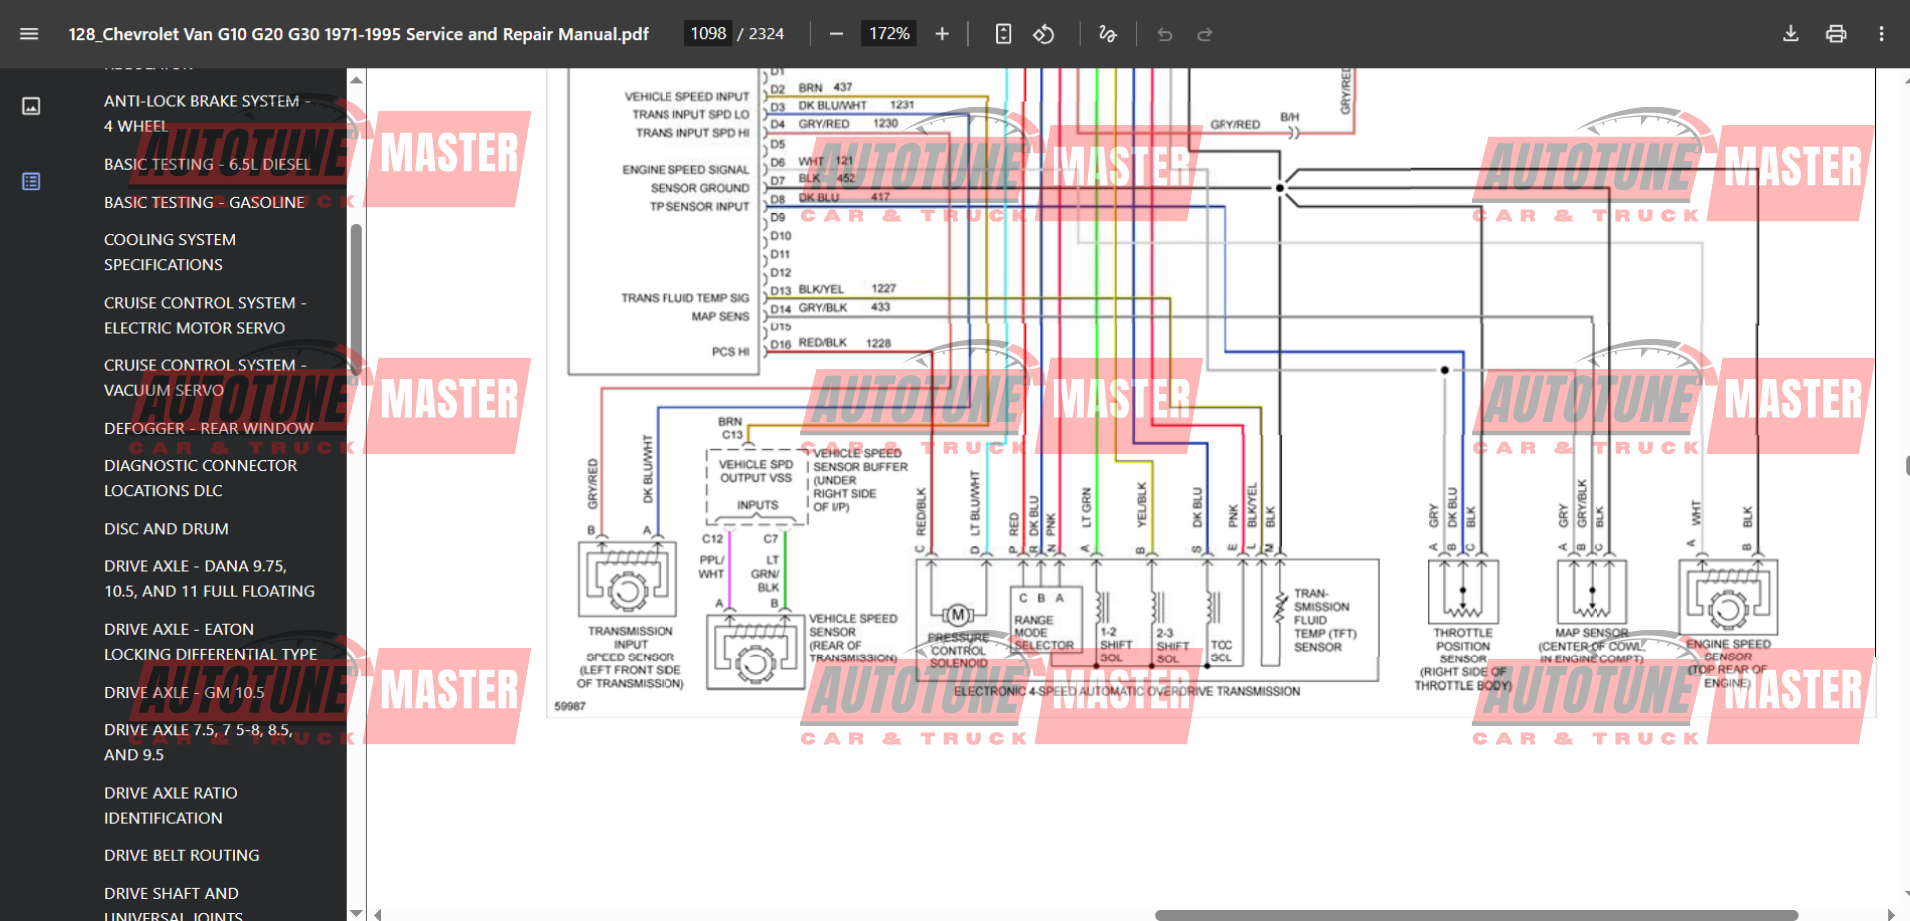Click the zoom in plus button
This screenshot has height=921, width=1910.
pos(942,34)
